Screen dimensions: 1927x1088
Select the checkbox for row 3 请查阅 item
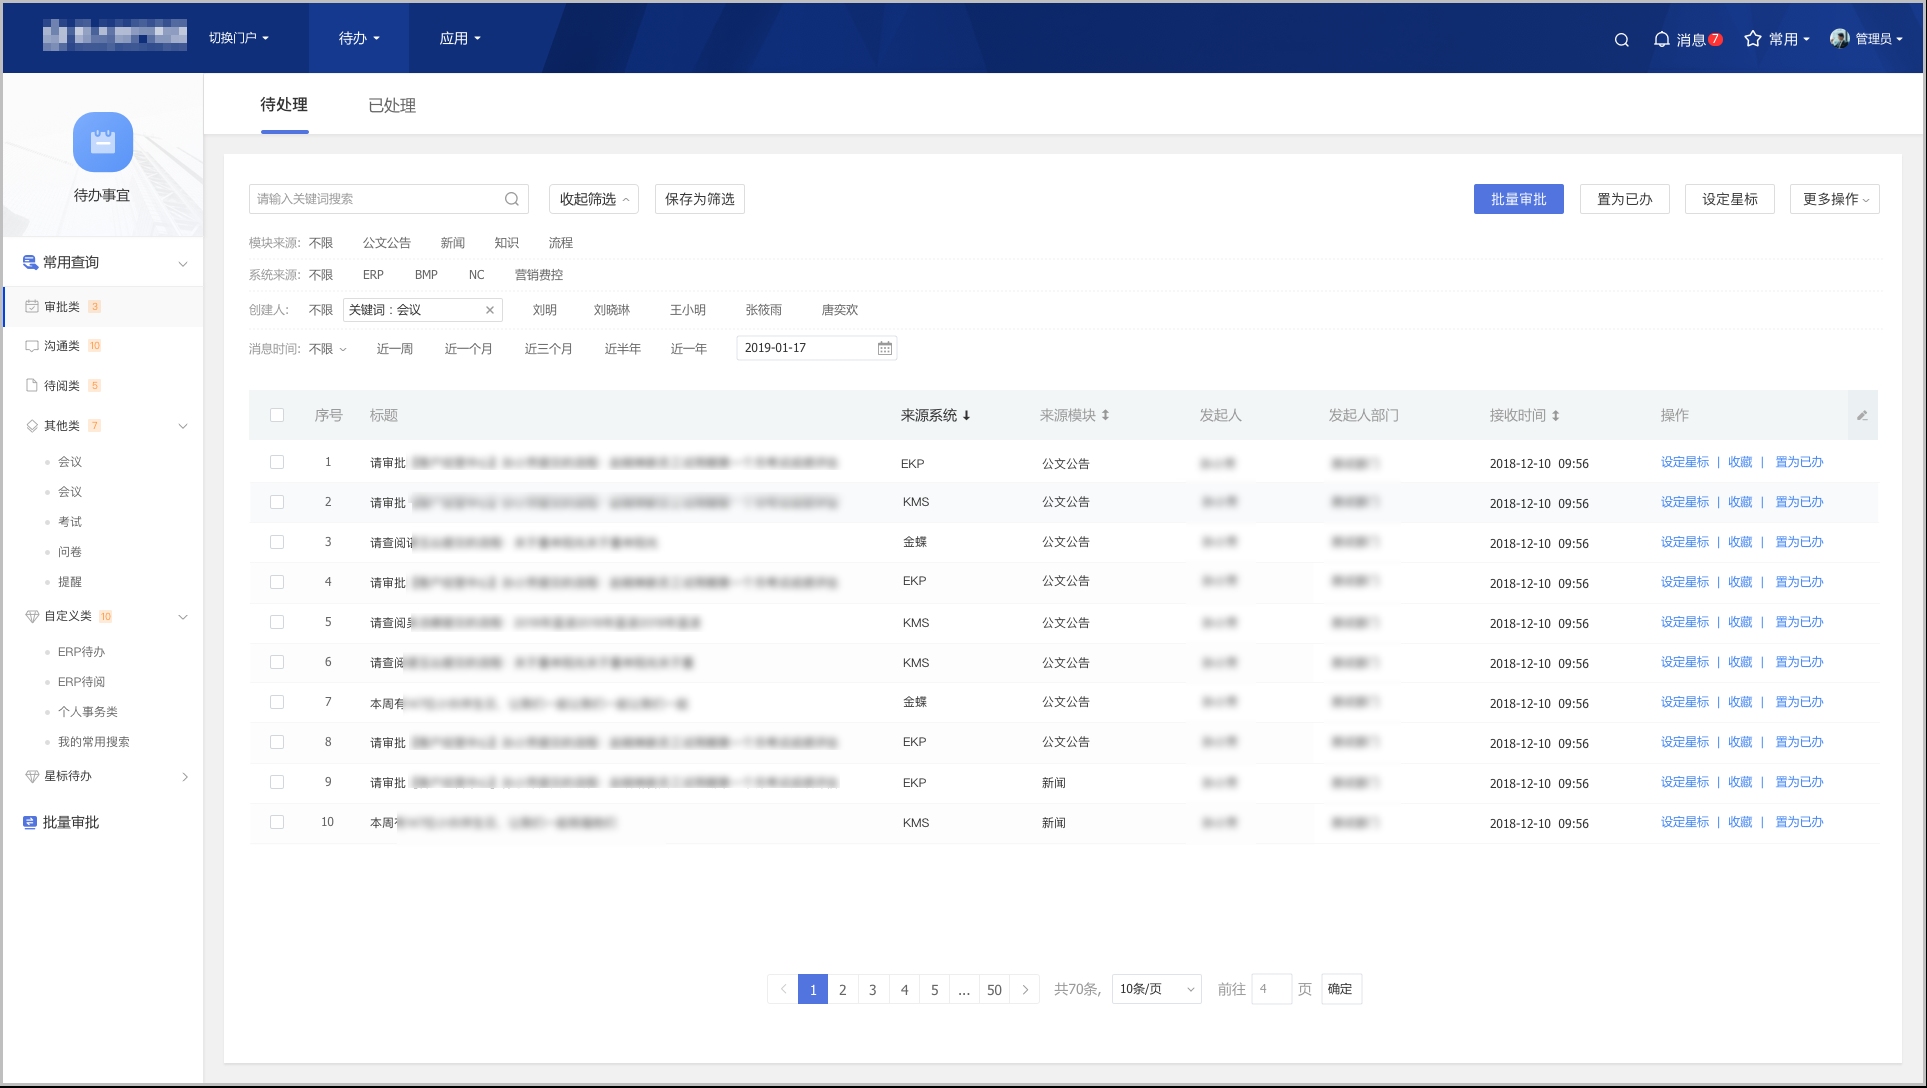(277, 542)
